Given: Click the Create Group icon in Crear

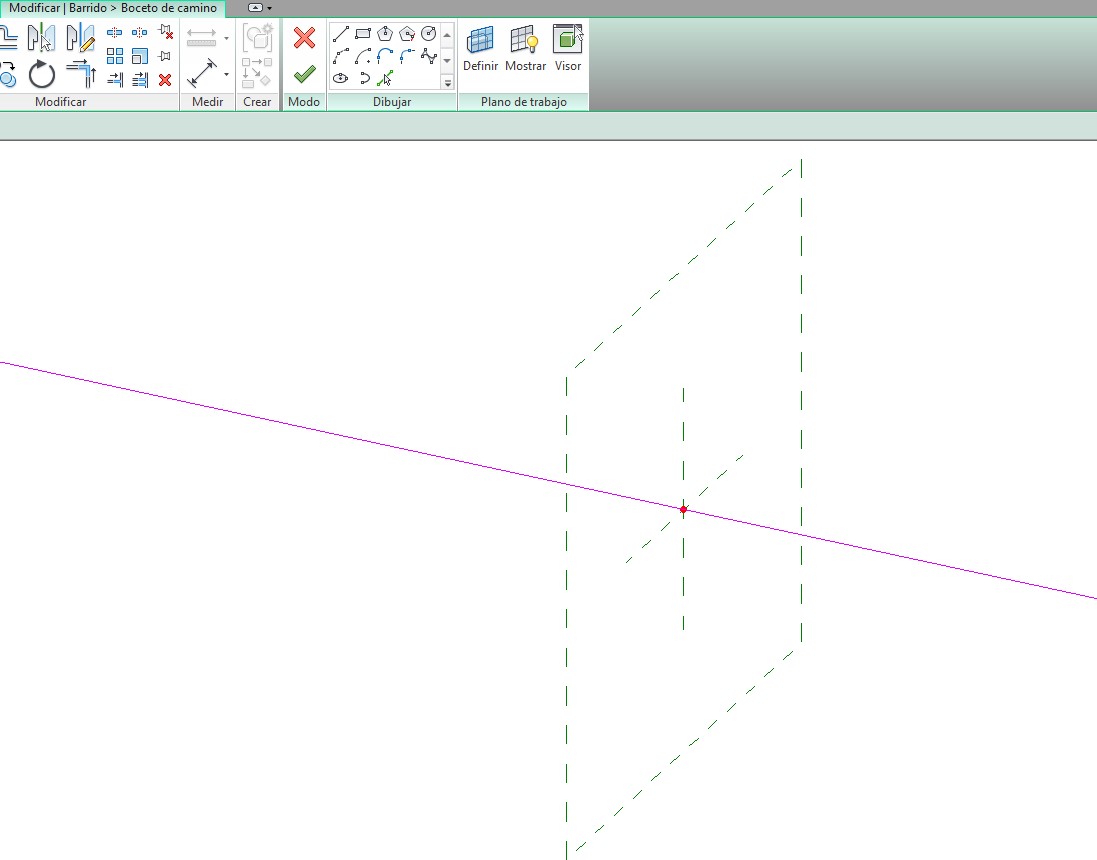Looking at the screenshot, I should [257, 73].
